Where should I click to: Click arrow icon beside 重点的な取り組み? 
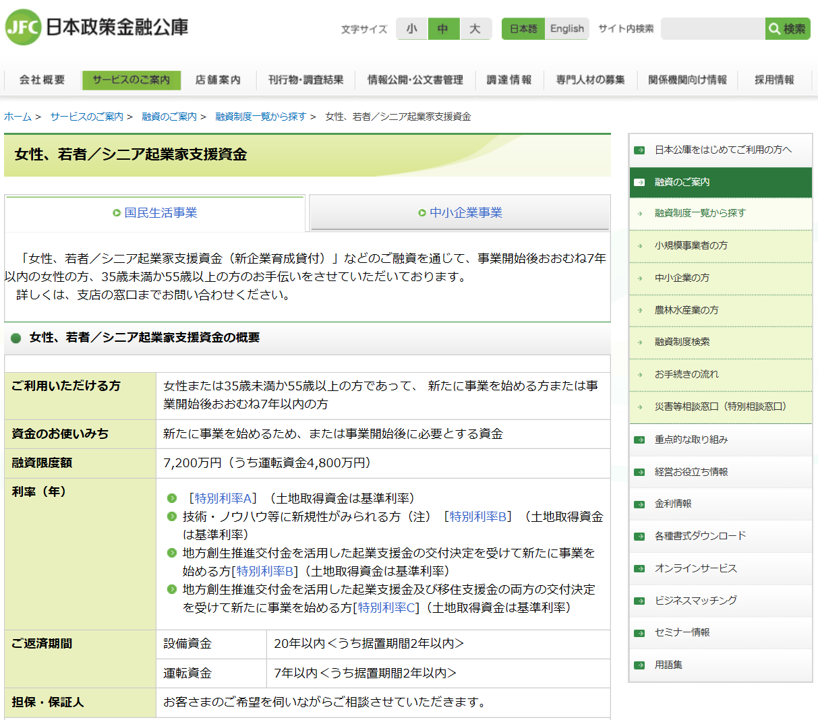pos(639,440)
